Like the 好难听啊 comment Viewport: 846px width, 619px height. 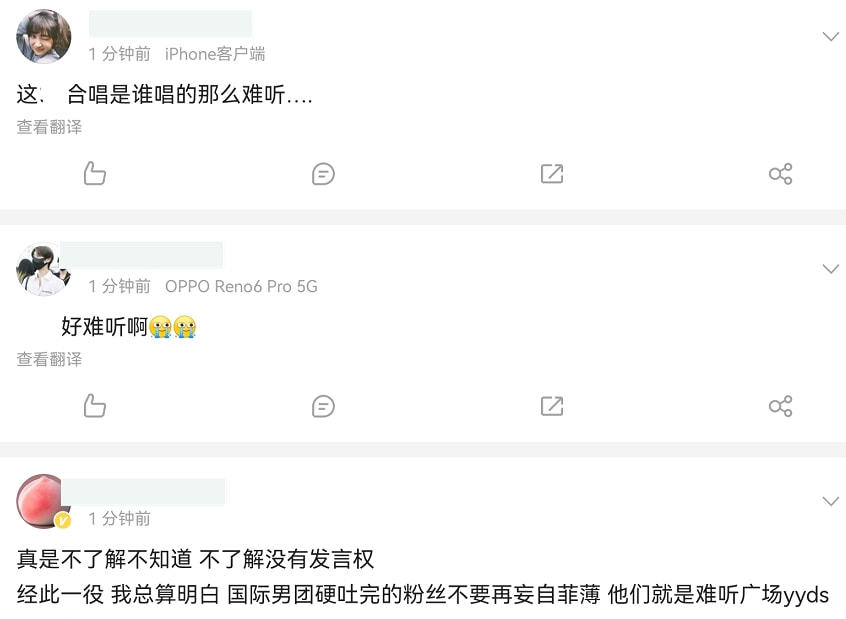point(94,405)
